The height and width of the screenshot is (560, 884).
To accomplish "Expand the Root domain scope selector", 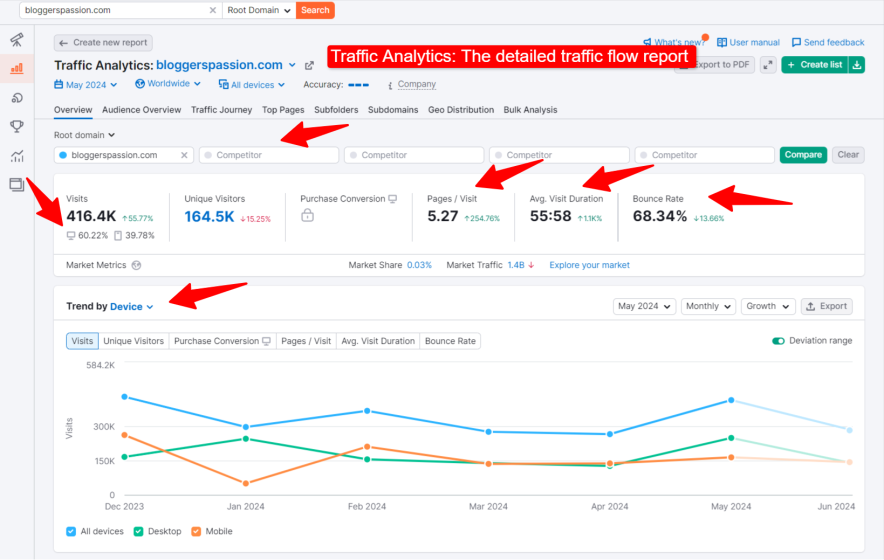I will pyautogui.click(x=85, y=135).
